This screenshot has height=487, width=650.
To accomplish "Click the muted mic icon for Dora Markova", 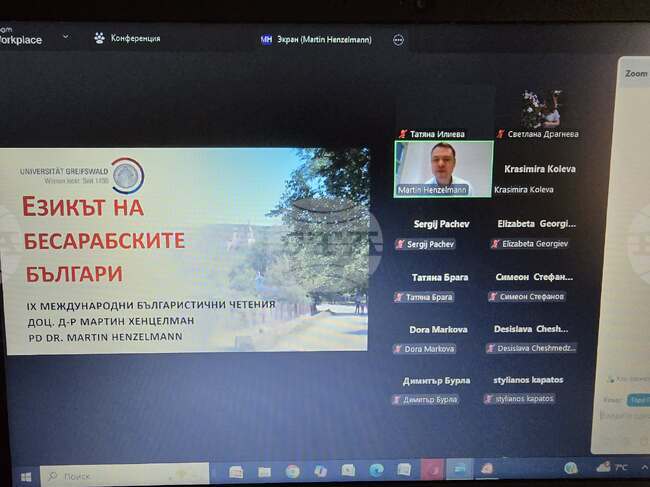I will [x=399, y=349].
